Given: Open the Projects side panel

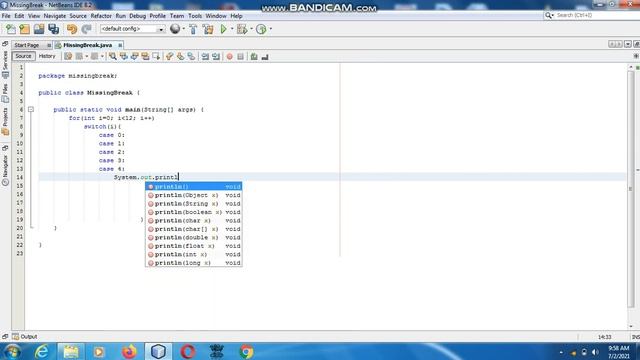Looking at the screenshot, I should tap(5, 122).
